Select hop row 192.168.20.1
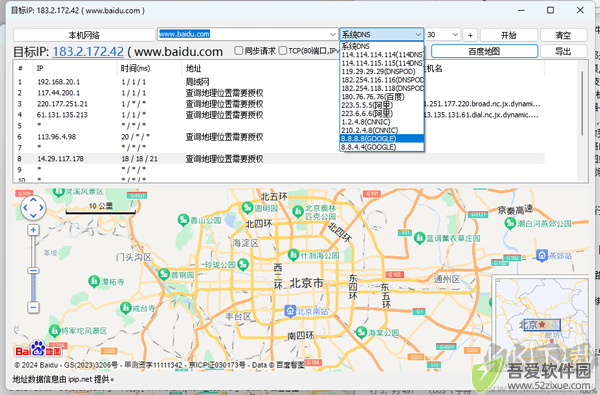 [x=279, y=82]
